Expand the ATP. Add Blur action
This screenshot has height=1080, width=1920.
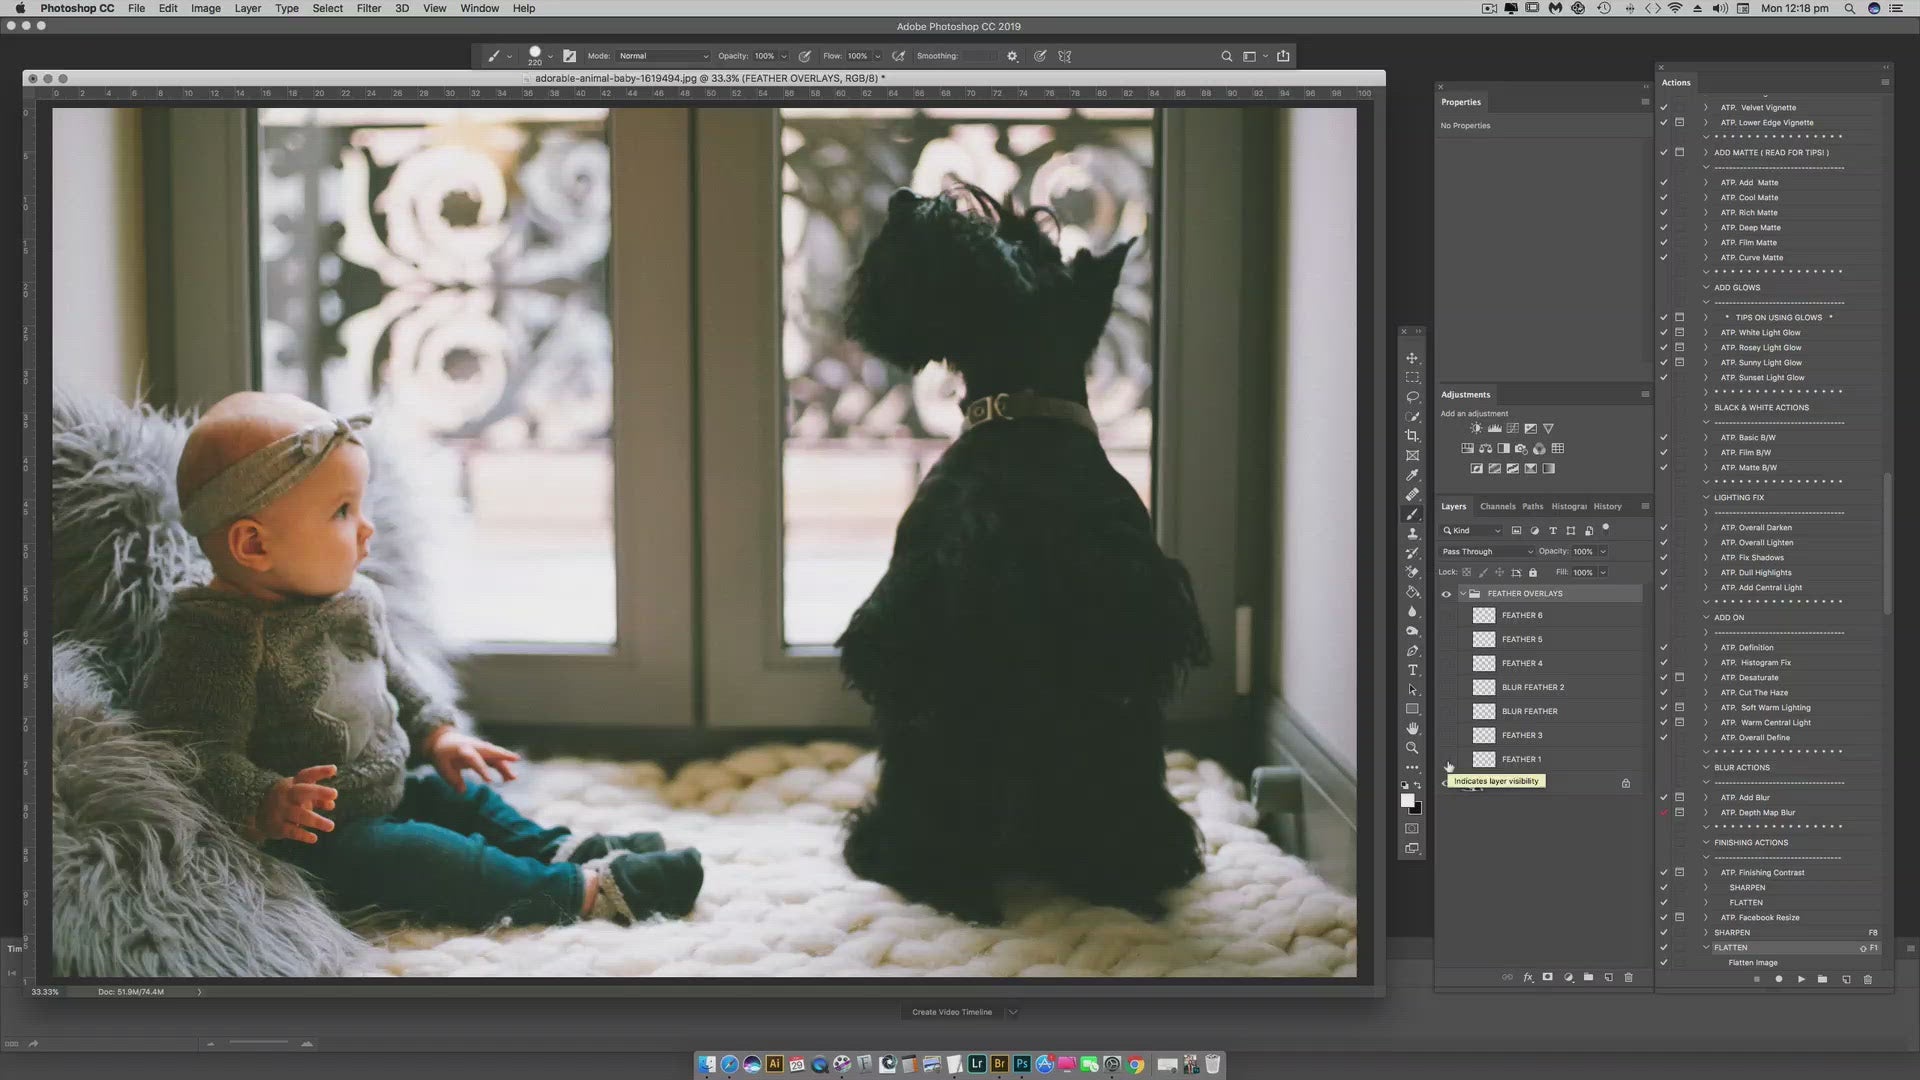(x=1706, y=798)
